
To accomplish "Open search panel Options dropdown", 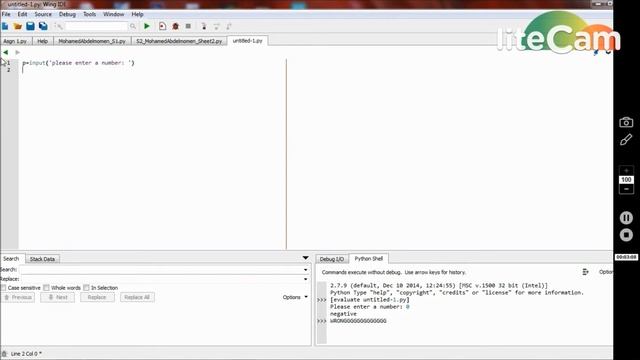I will click(295, 297).
